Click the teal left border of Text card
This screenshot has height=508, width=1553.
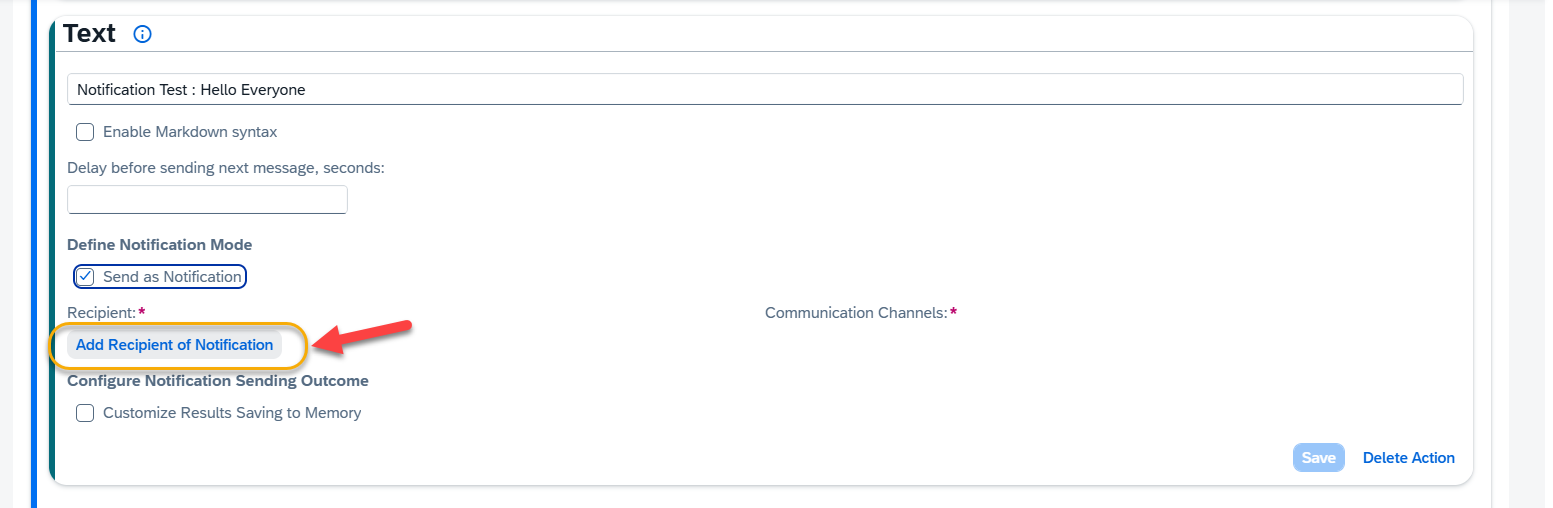click(x=52, y=250)
